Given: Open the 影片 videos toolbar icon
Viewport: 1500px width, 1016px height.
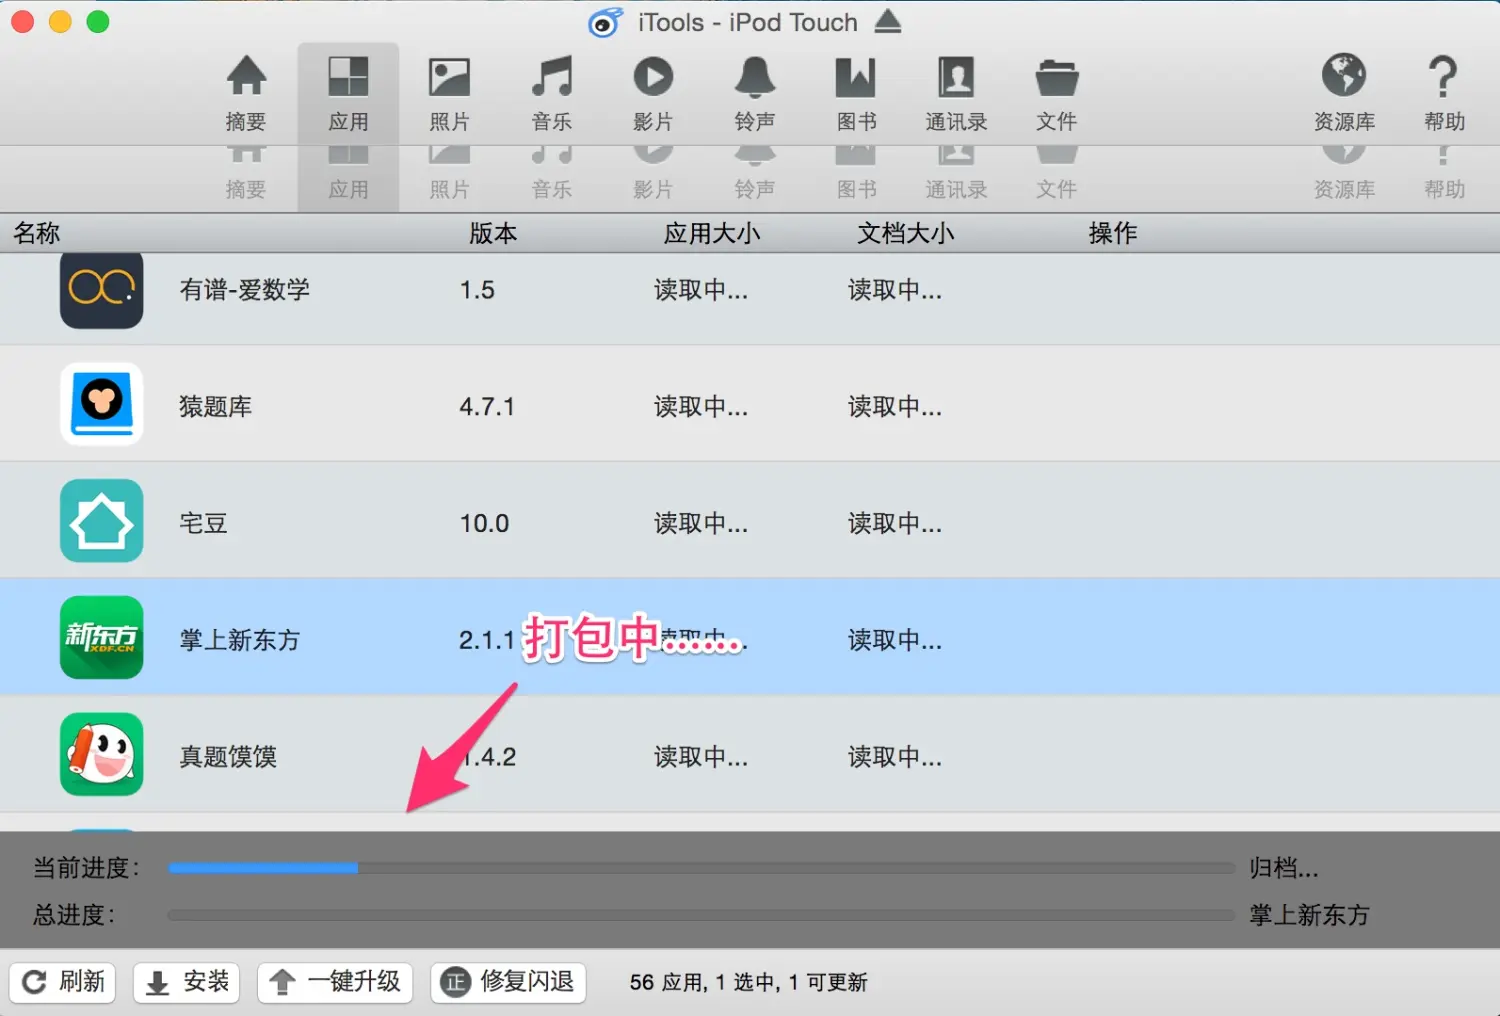Looking at the screenshot, I should click(653, 93).
